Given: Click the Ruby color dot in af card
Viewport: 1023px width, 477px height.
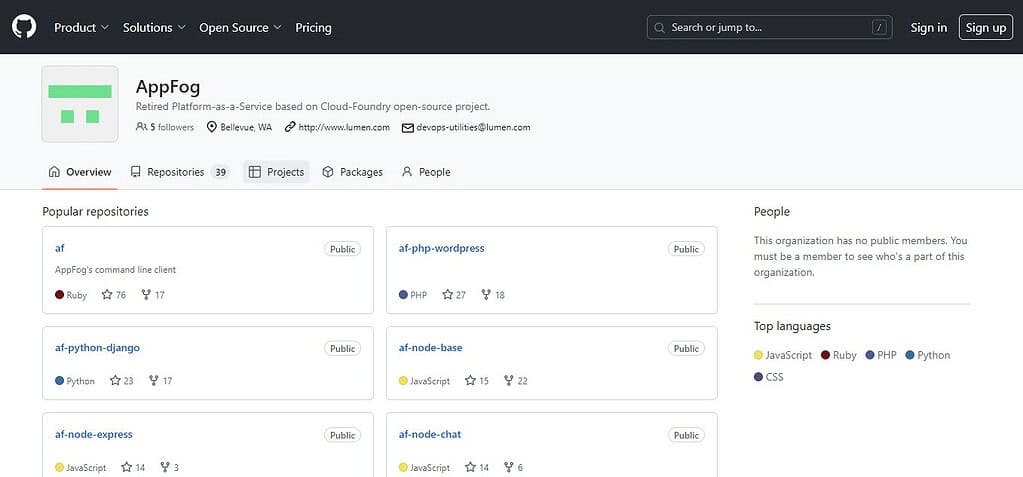Looking at the screenshot, I should (59, 295).
